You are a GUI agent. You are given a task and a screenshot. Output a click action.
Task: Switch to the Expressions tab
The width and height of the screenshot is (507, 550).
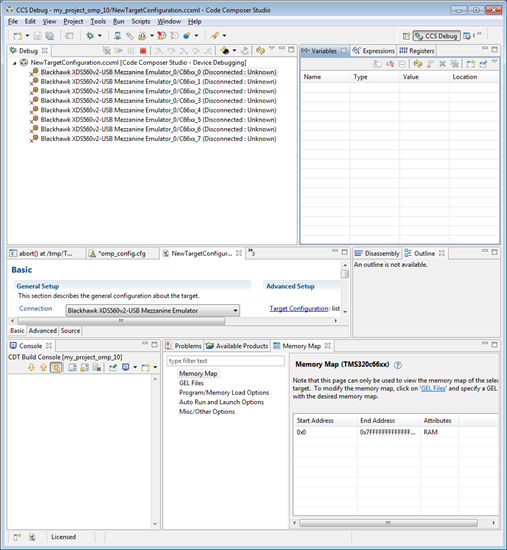click(x=373, y=51)
